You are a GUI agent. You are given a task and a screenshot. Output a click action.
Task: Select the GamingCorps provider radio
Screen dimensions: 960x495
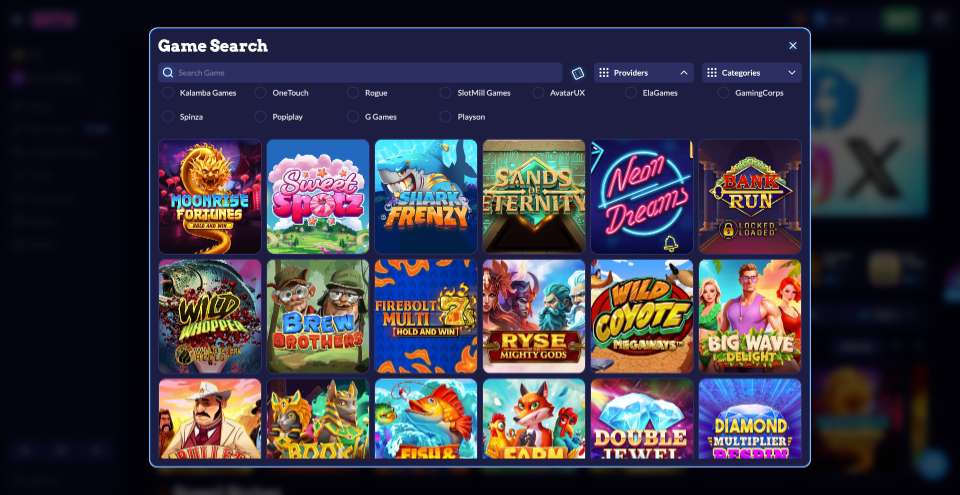coord(723,93)
